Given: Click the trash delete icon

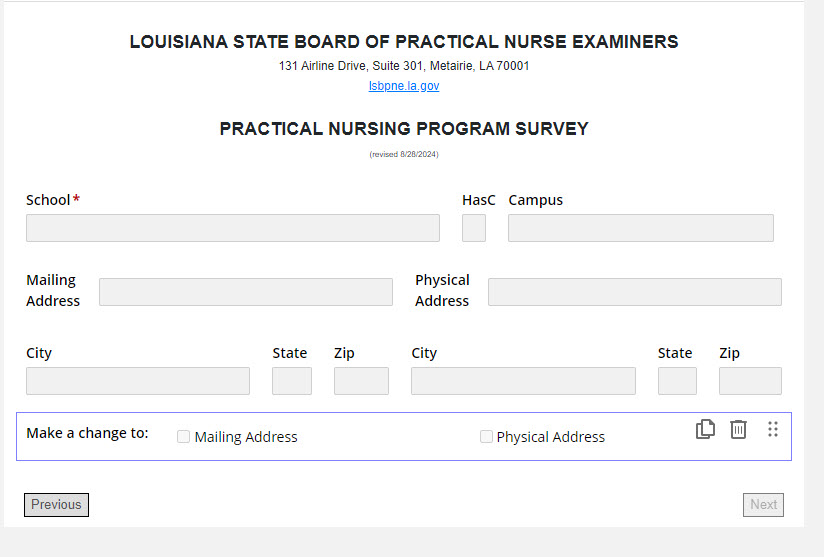Looking at the screenshot, I should coord(738,429).
